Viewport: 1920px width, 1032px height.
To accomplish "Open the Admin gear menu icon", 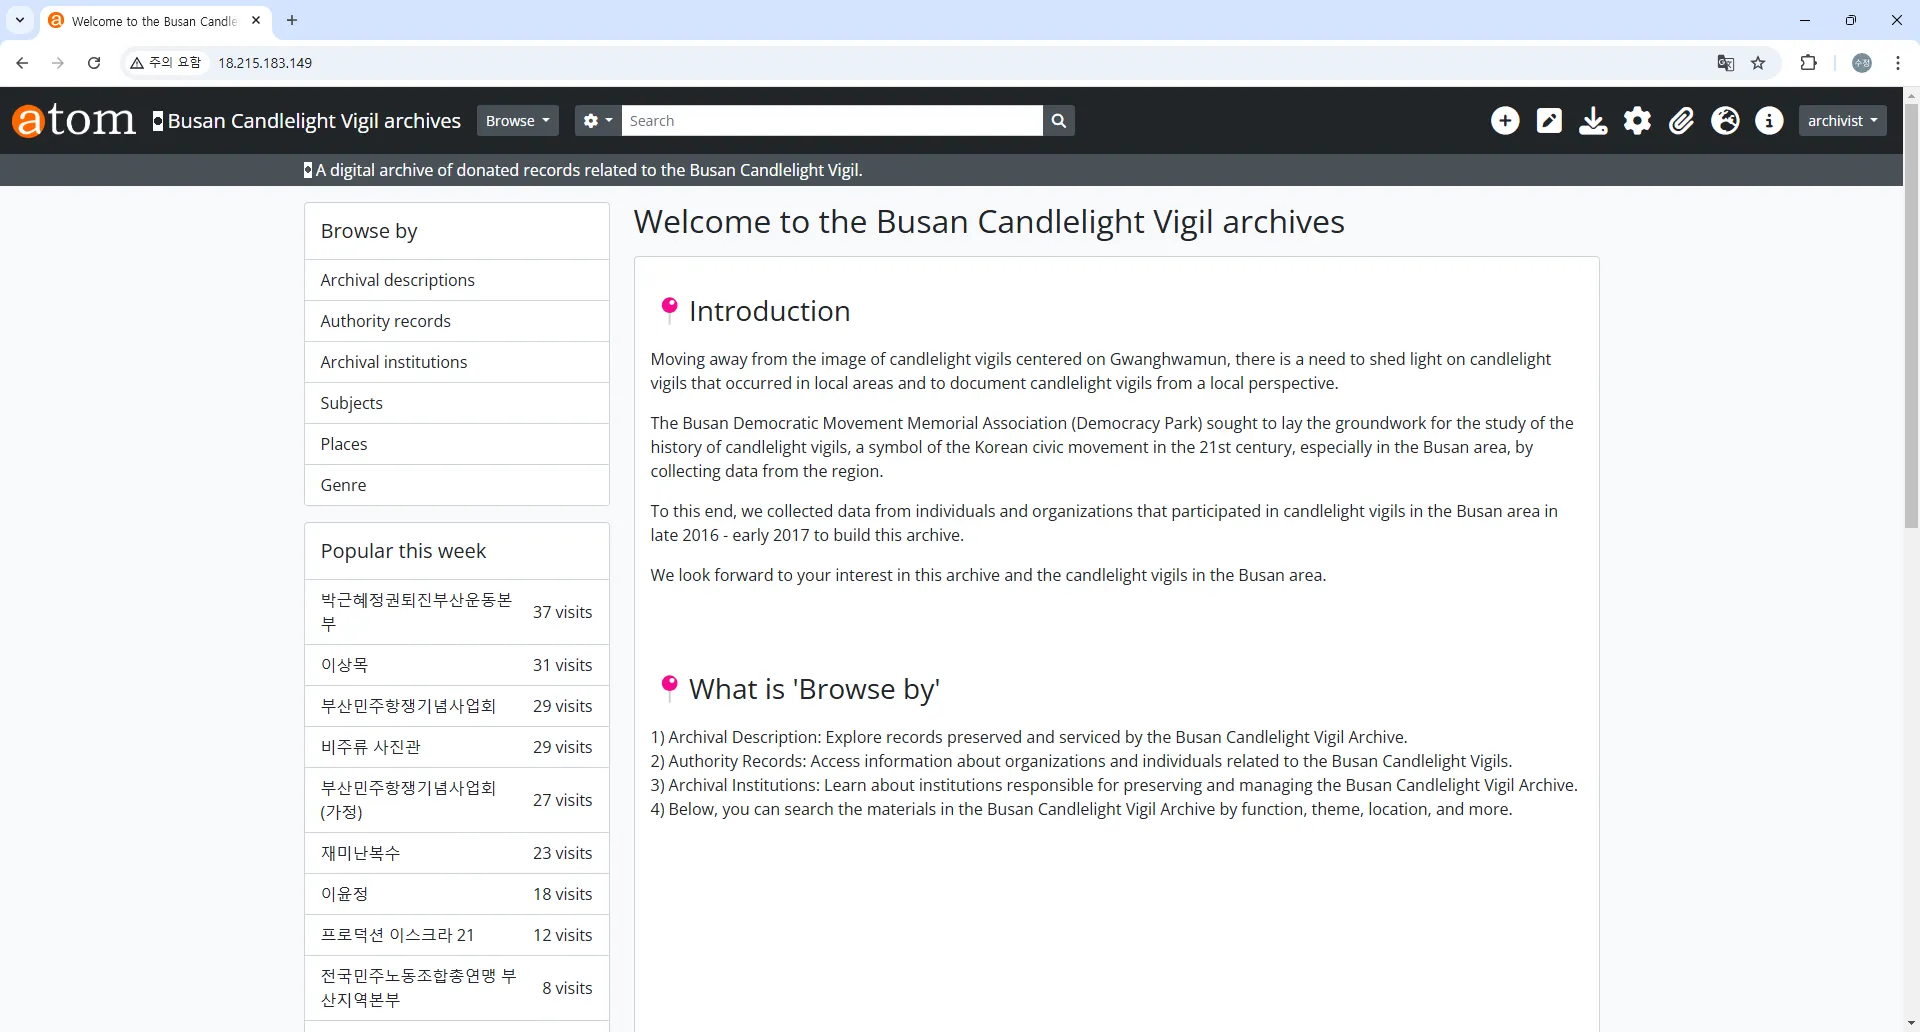I will (1637, 121).
